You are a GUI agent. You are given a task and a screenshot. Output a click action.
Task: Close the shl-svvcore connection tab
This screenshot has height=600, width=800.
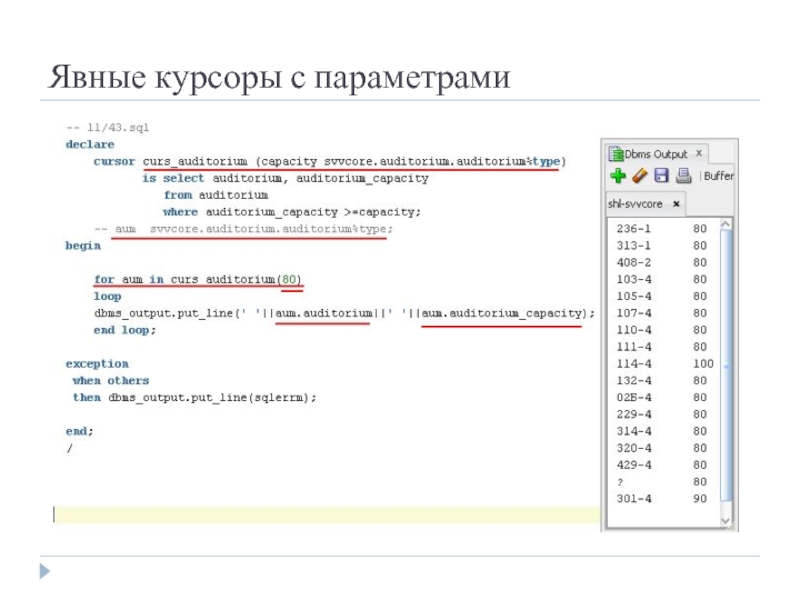675,204
